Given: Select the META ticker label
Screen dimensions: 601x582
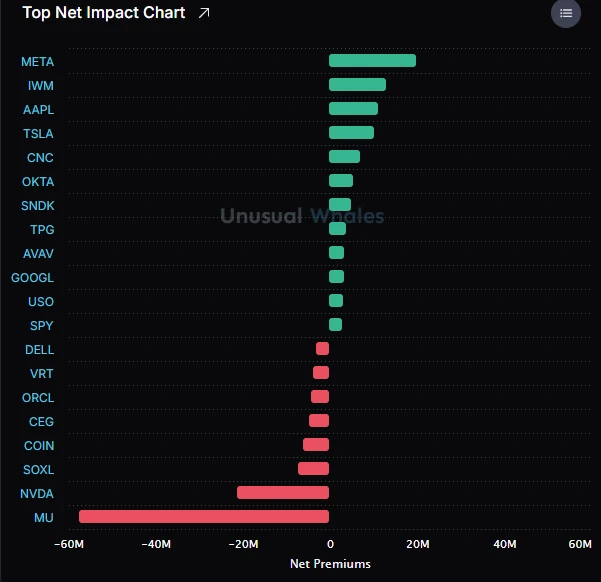Looking at the screenshot, I should point(38,62).
